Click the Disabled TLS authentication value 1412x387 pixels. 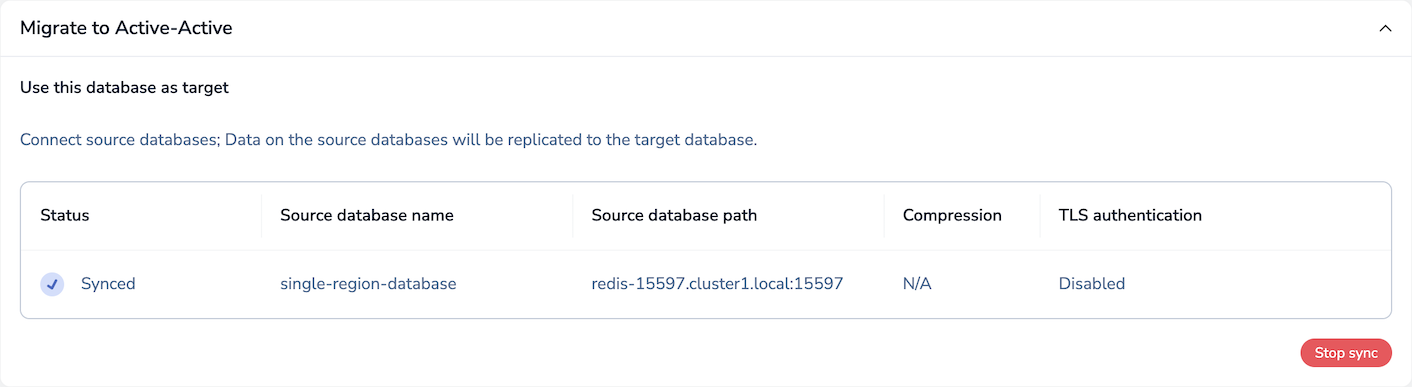1092,284
